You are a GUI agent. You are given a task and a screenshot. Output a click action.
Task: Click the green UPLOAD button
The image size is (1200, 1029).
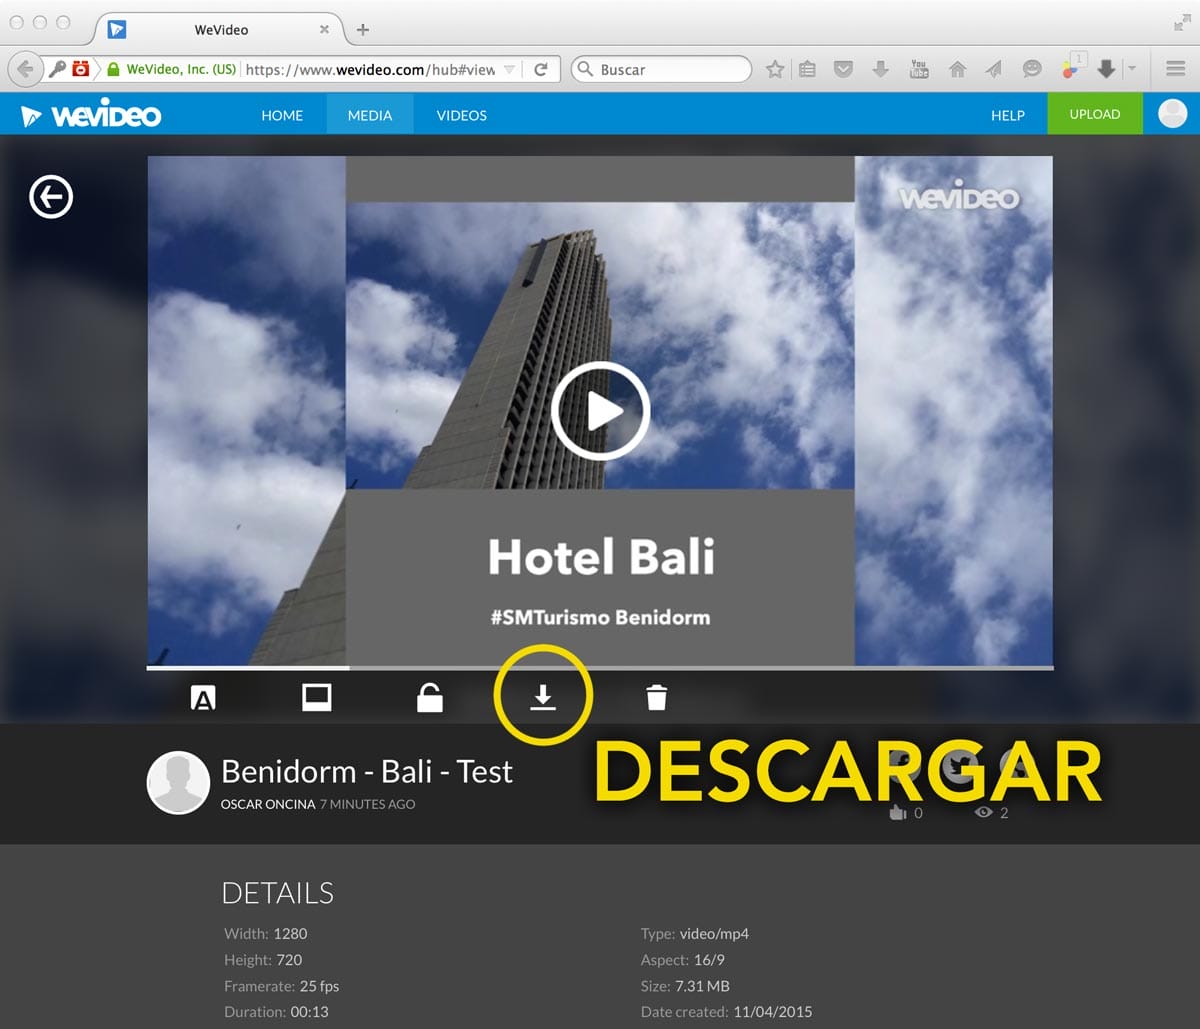pyautogui.click(x=1095, y=114)
